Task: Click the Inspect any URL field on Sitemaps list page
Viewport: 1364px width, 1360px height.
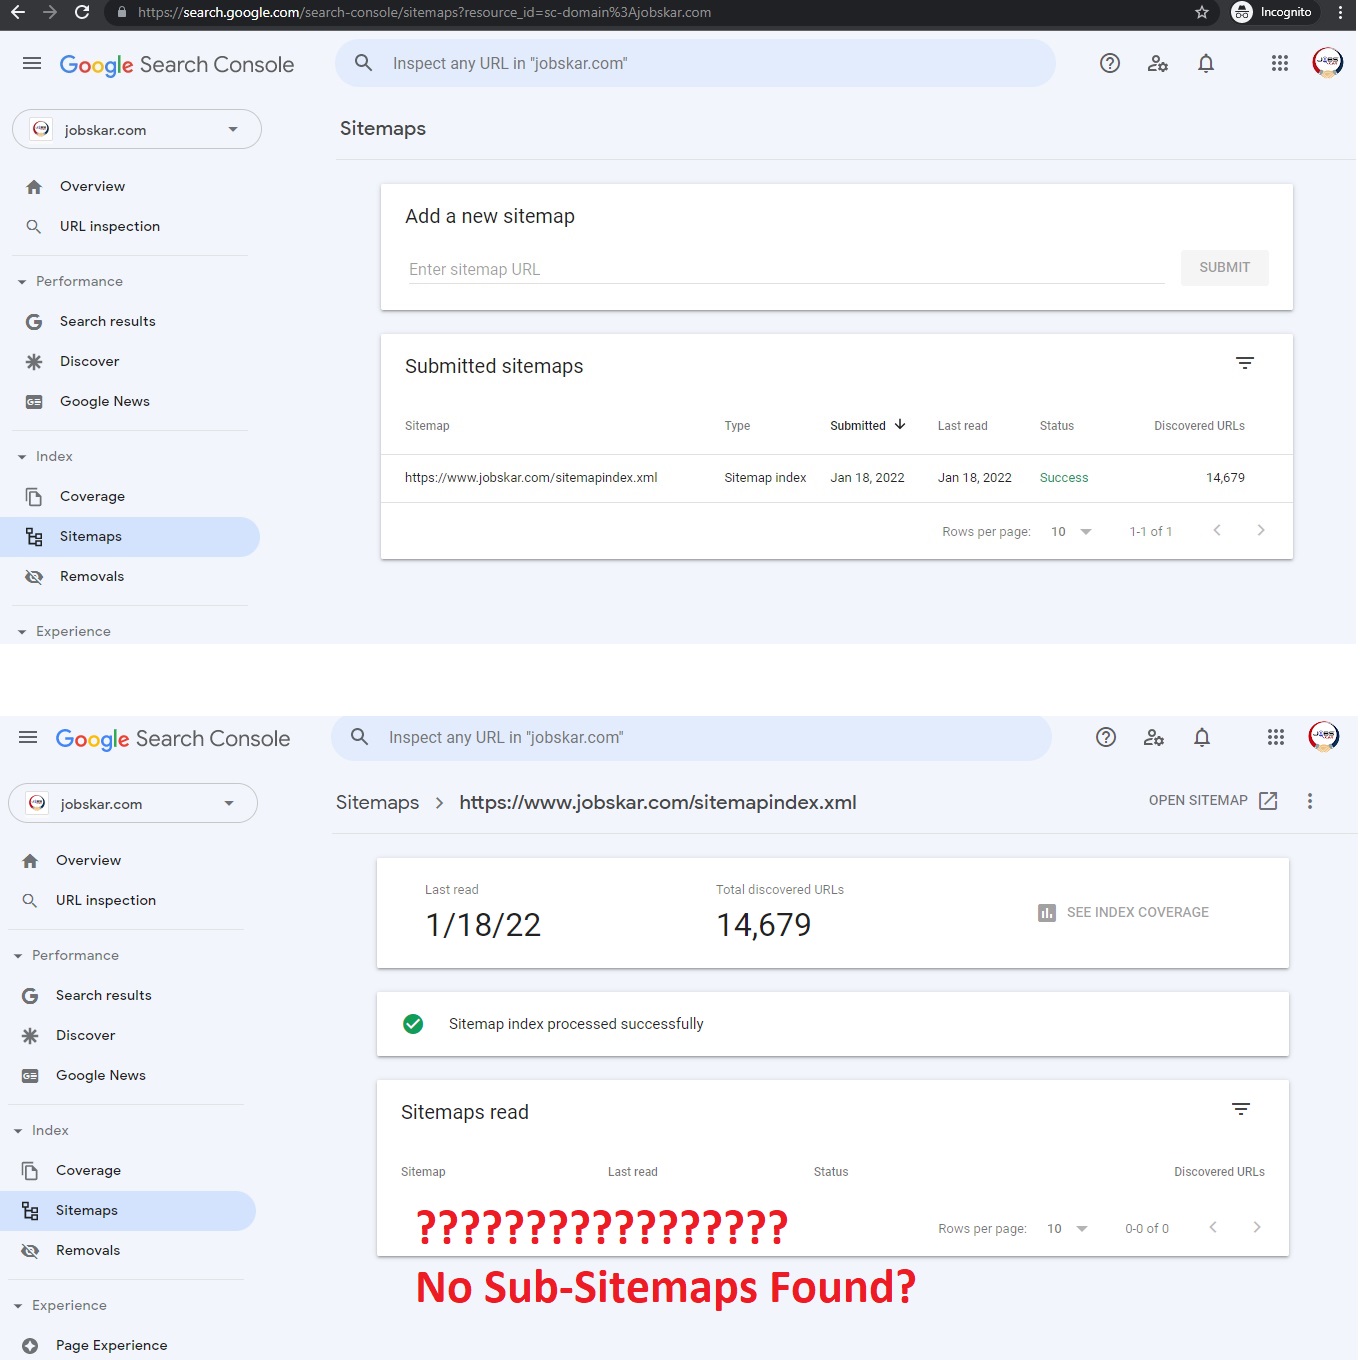Action: pyautogui.click(x=695, y=63)
